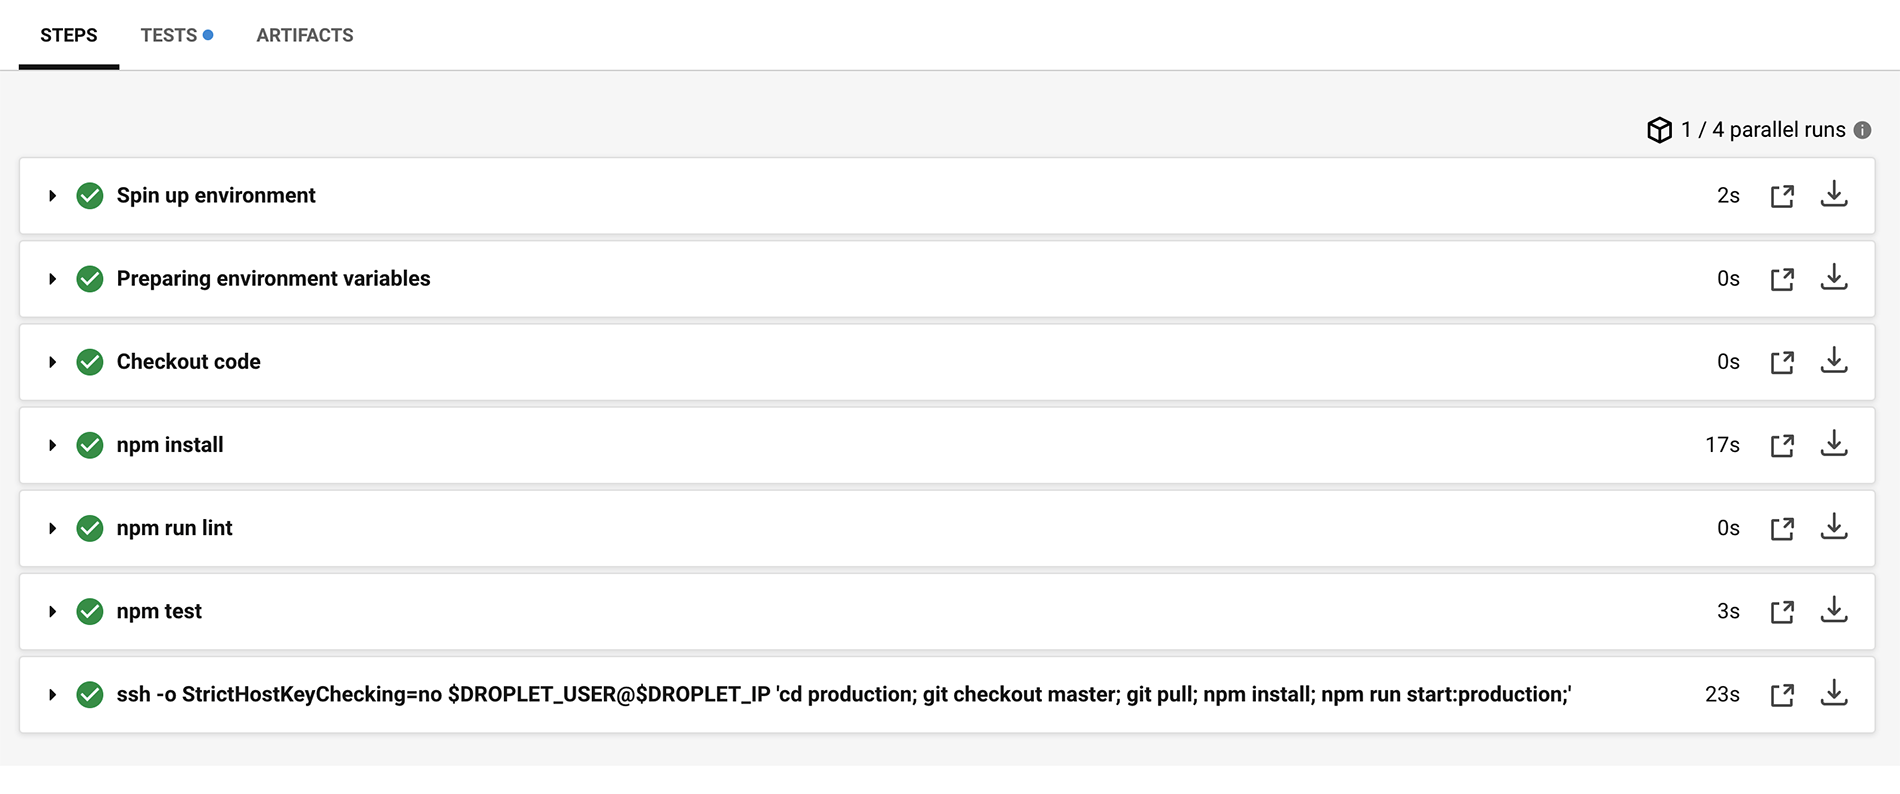Screen dimensions: 1900x794
Task: Download npm run lint step output
Action: 1834,526
